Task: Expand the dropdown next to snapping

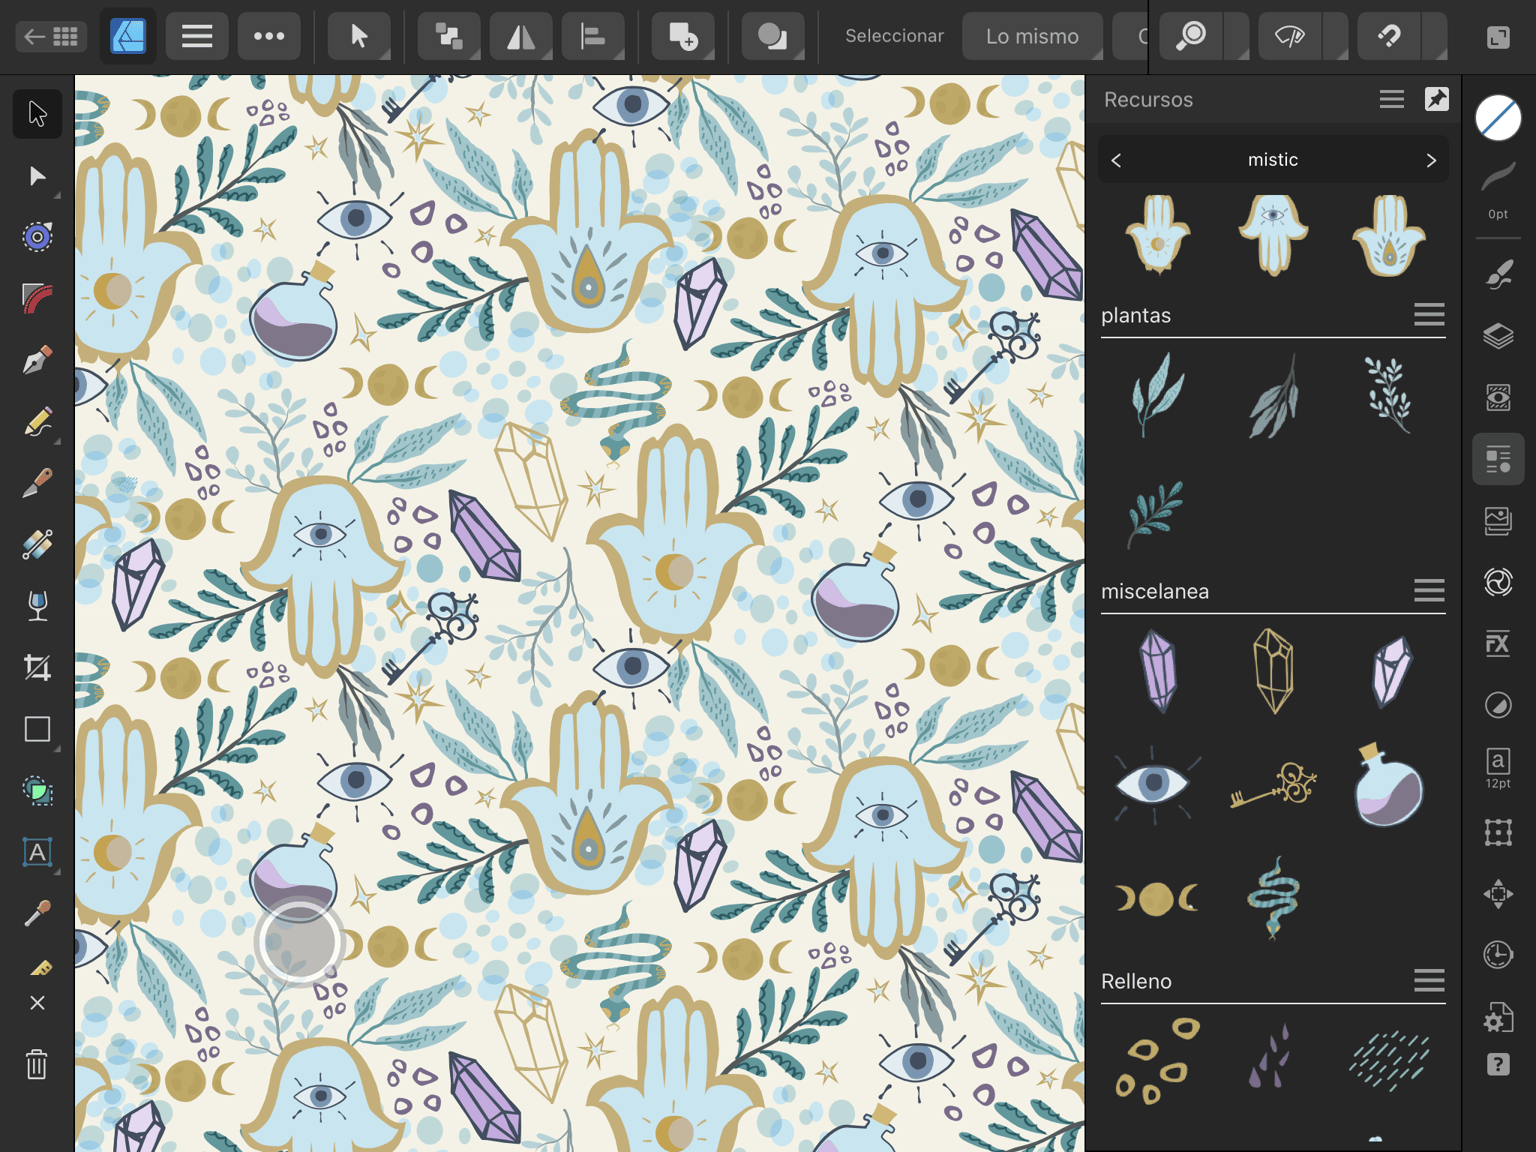Action: (x=1435, y=37)
